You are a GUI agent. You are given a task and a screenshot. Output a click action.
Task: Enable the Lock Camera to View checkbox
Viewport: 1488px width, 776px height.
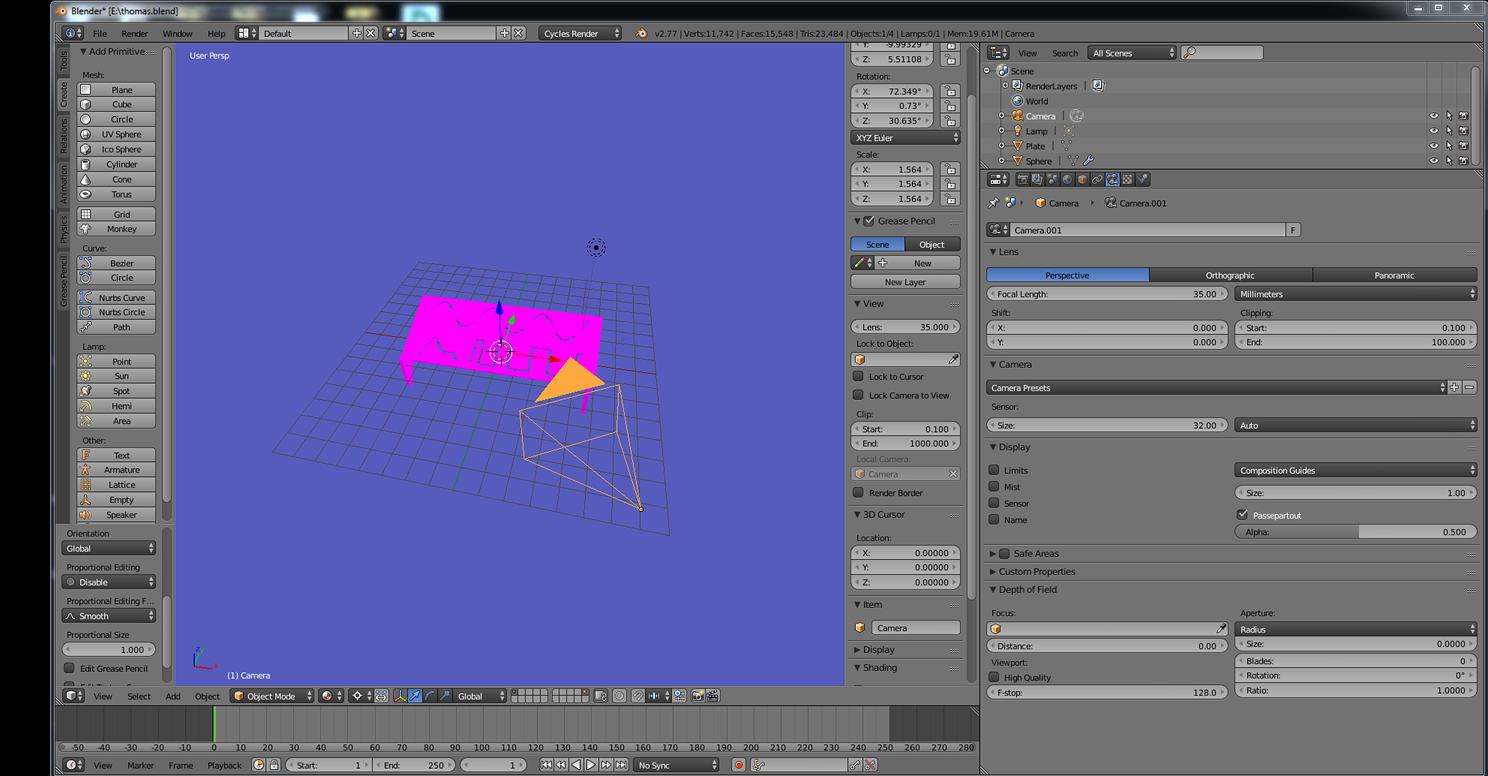858,395
